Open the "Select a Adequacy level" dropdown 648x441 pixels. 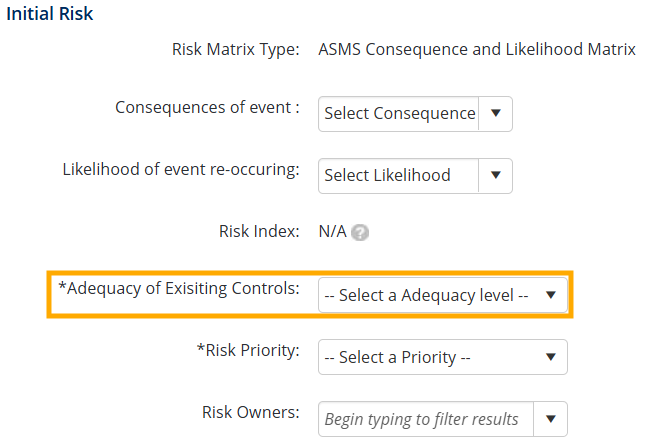tap(442, 296)
